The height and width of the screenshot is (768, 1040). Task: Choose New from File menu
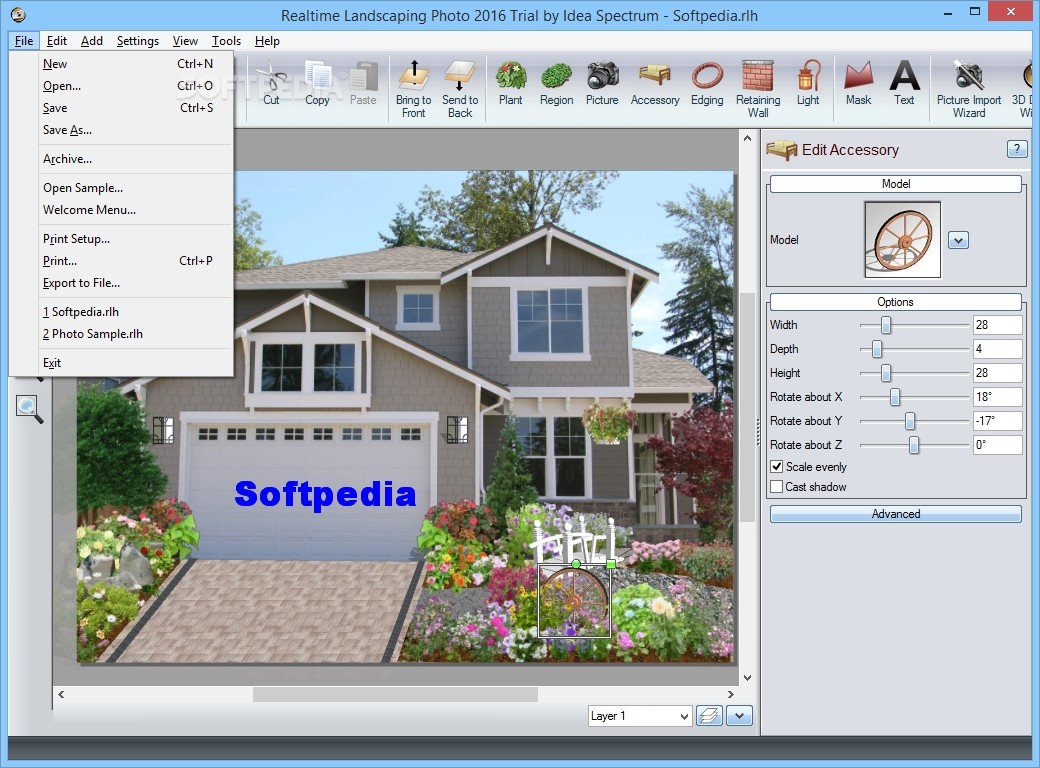pos(121,64)
